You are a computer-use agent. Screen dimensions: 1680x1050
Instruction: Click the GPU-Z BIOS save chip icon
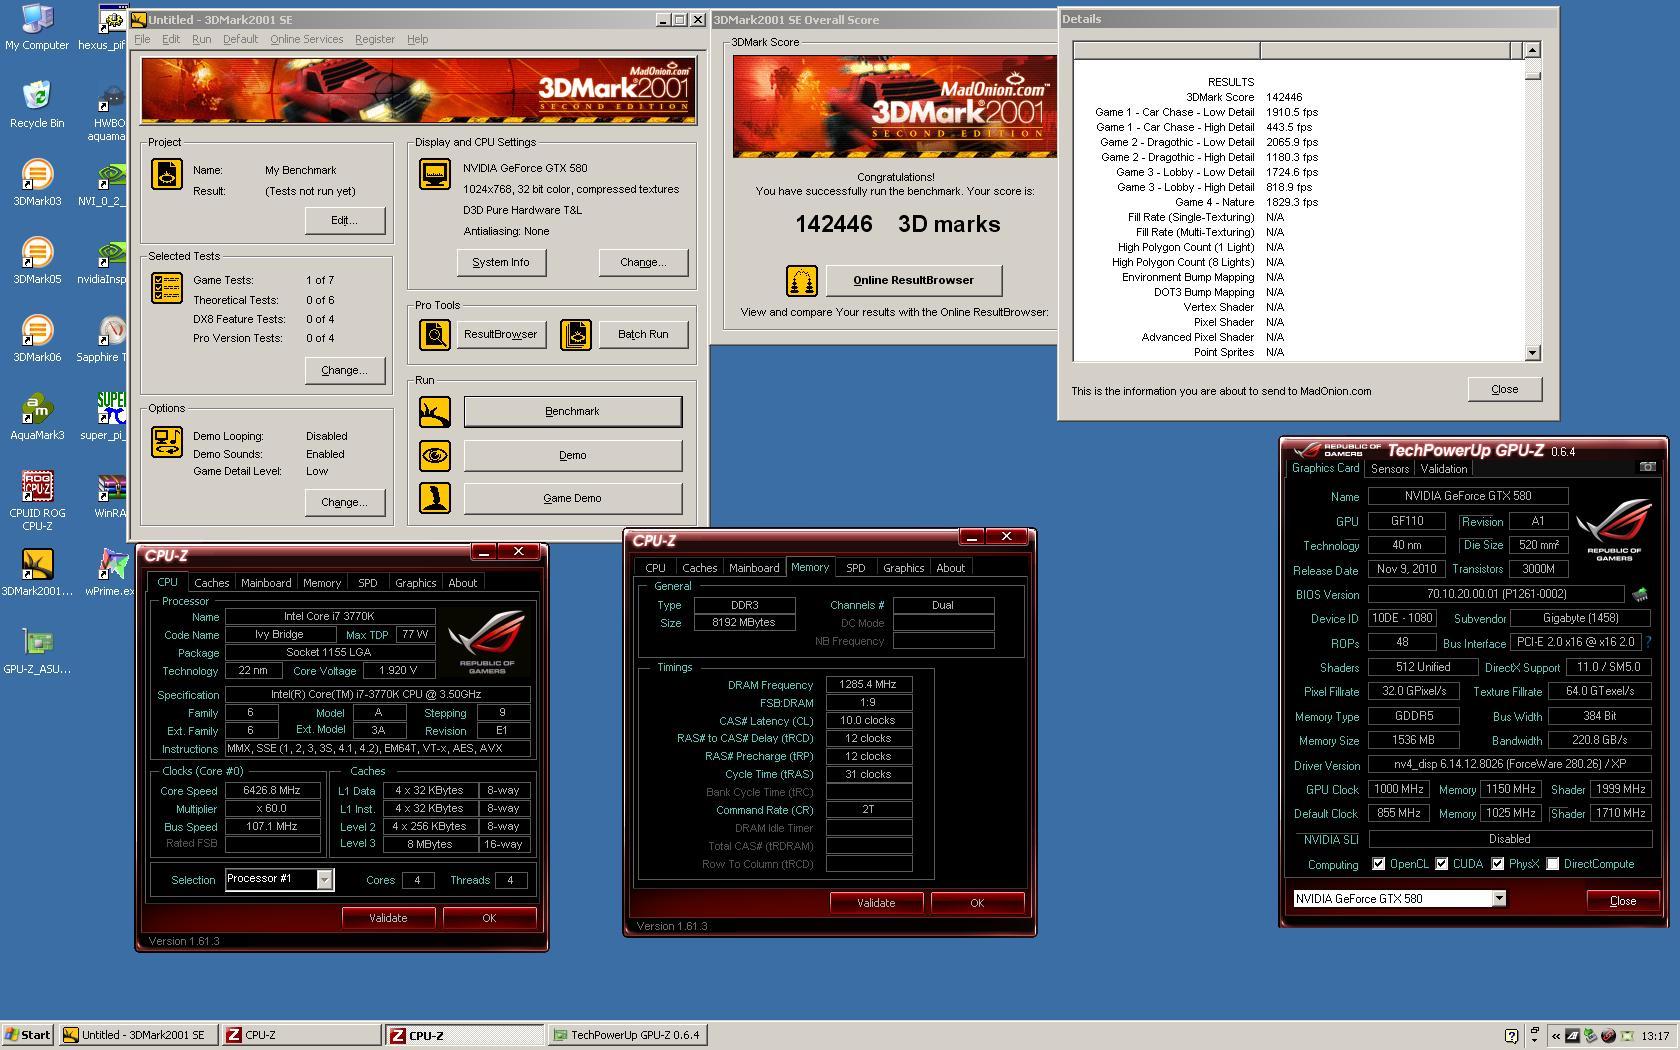coord(1639,594)
